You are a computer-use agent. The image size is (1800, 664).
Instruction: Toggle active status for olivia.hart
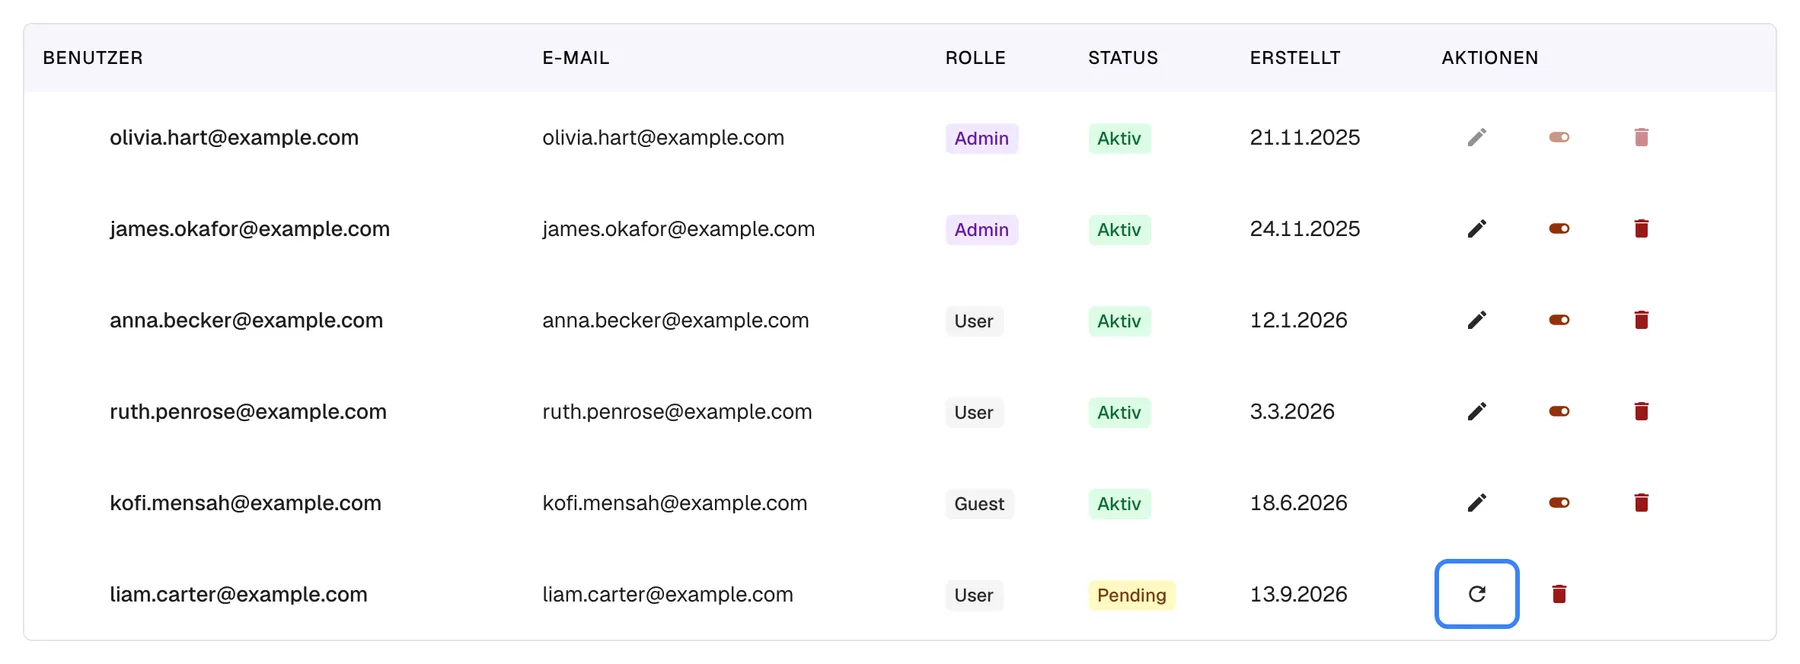pos(1559,138)
